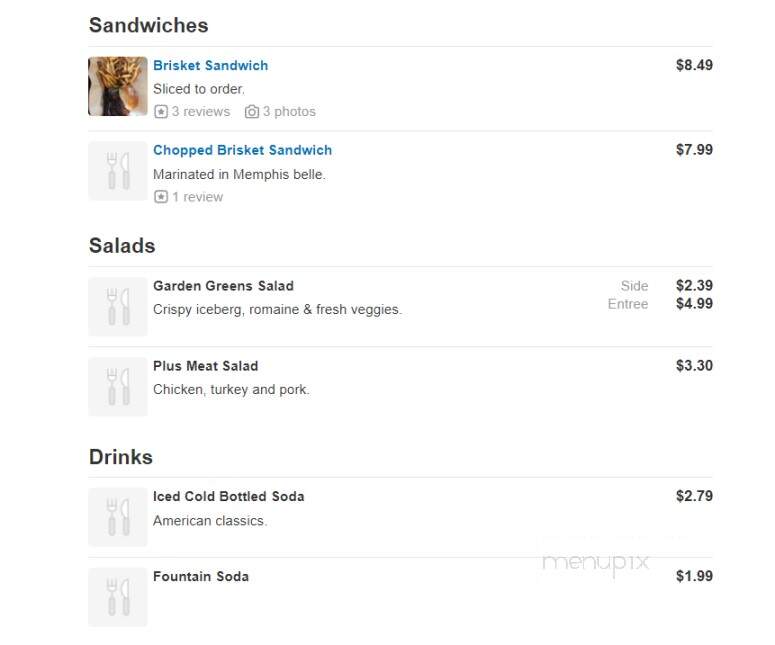View the 3 reviews for Brisket Sandwich
The height and width of the screenshot is (645, 775).
(200, 112)
